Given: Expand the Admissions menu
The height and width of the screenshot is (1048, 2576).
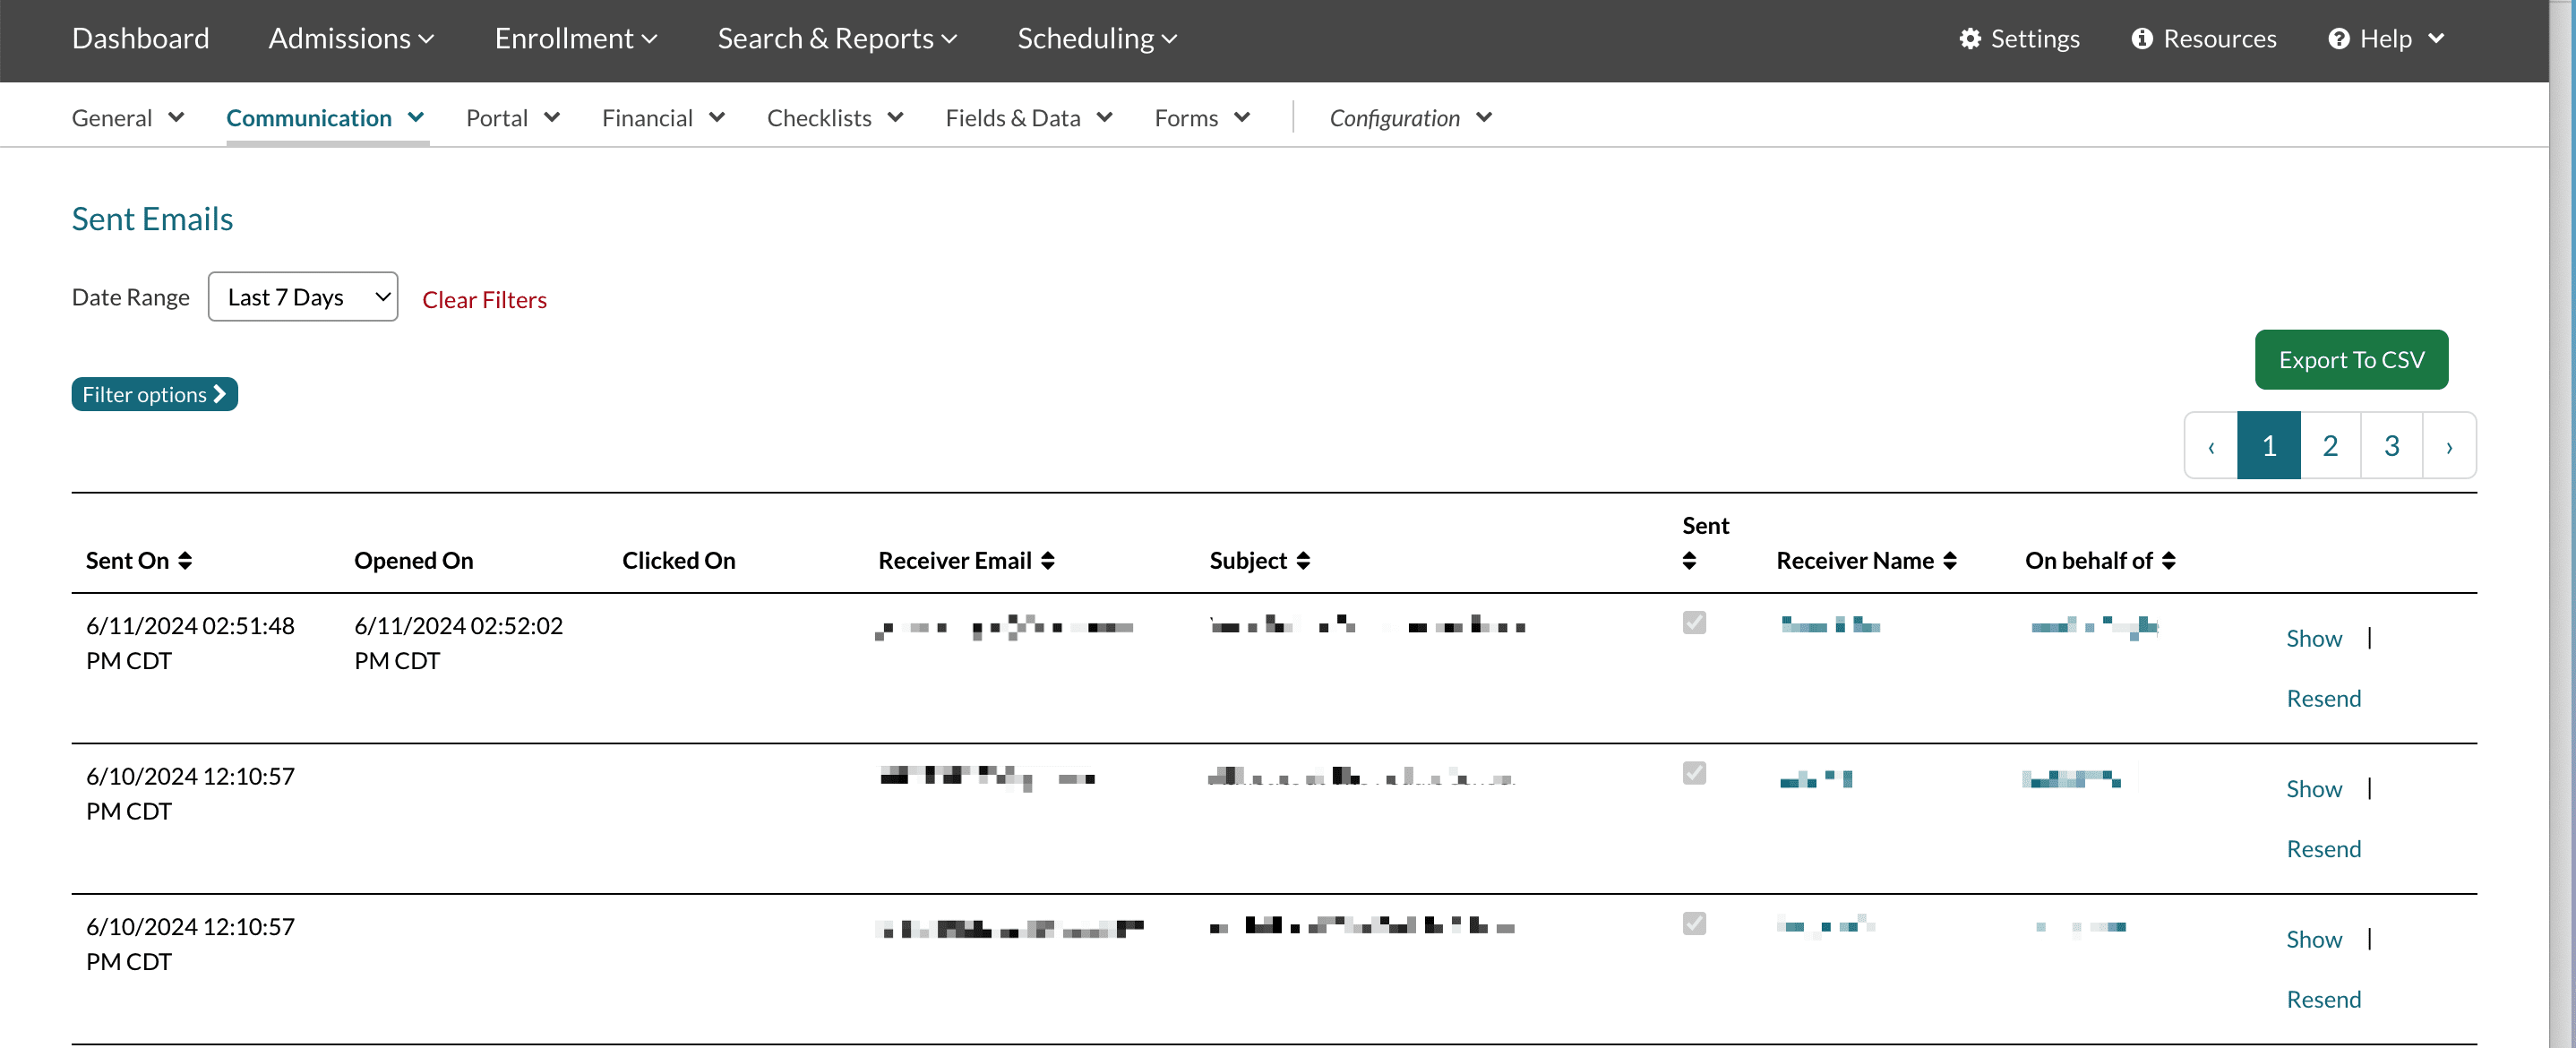Looking at the screenshot, I should coord(351,38).
